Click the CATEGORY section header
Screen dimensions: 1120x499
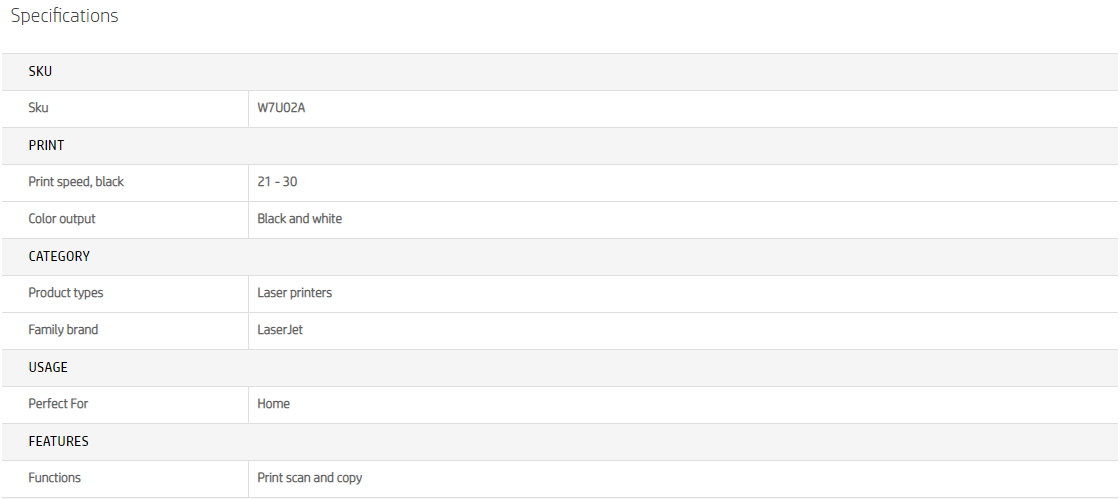(x=59, y=256)
